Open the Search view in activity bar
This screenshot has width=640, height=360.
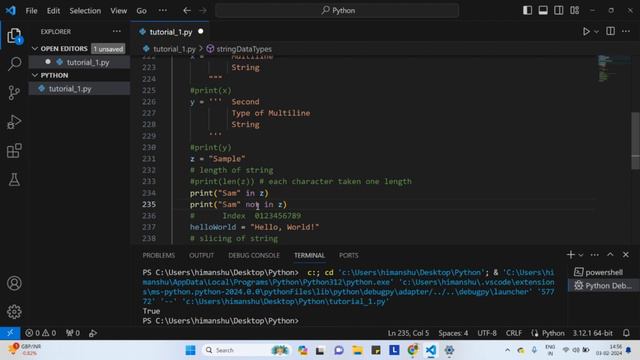[x=14, y=64]
